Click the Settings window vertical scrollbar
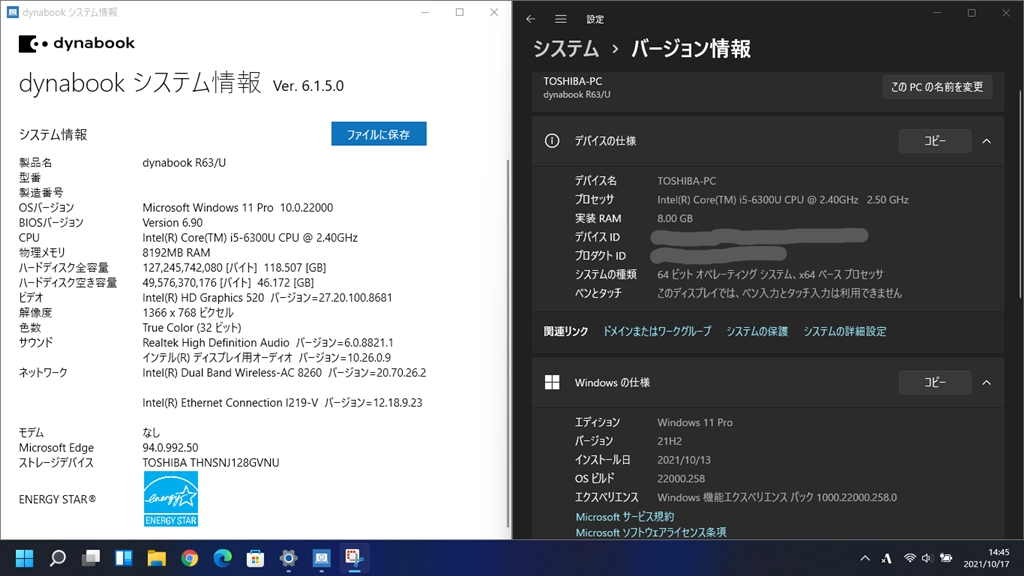 pos(1020,196)
